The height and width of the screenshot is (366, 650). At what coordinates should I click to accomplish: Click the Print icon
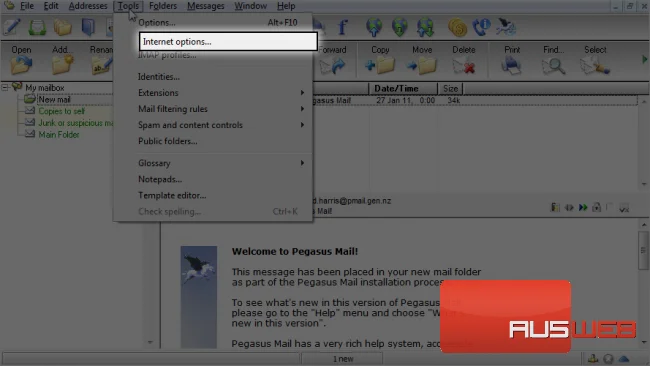[512, 60]
